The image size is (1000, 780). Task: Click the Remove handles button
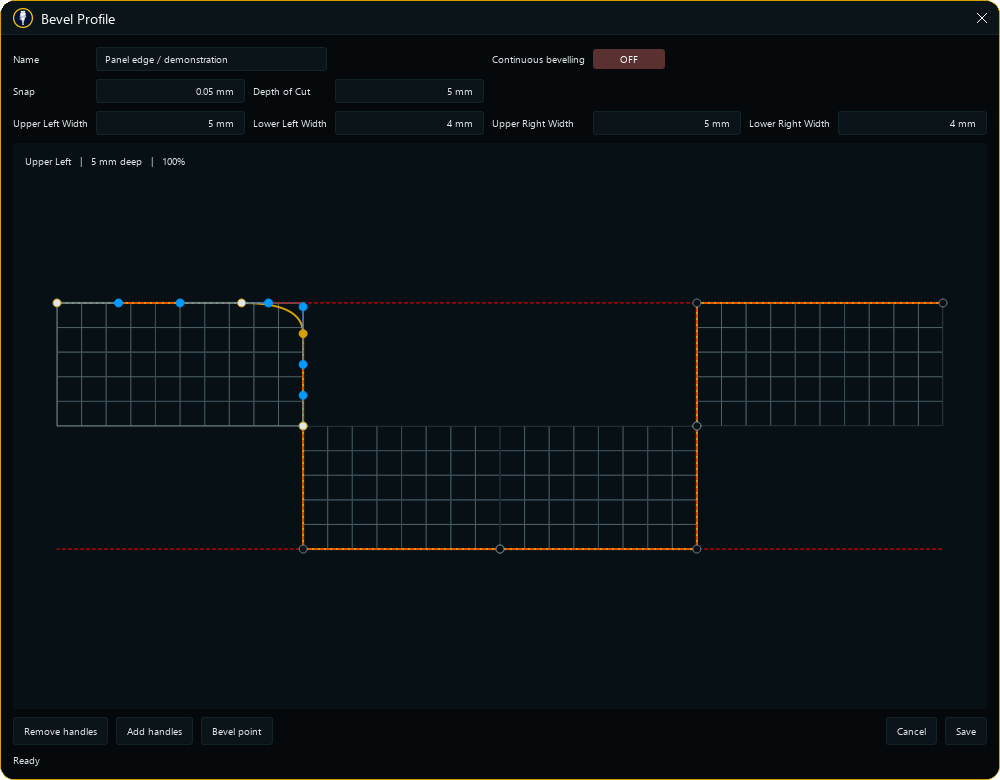point(61,732)
